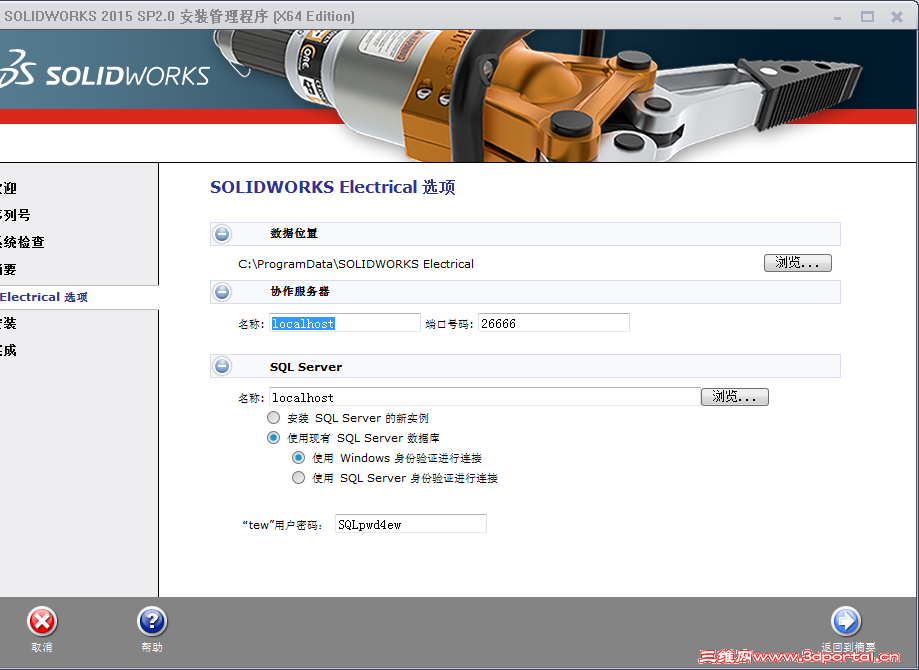Maximize the installation manager window
Image resolution: width=919 pixels, height=670 pixels.
(867, 16)
